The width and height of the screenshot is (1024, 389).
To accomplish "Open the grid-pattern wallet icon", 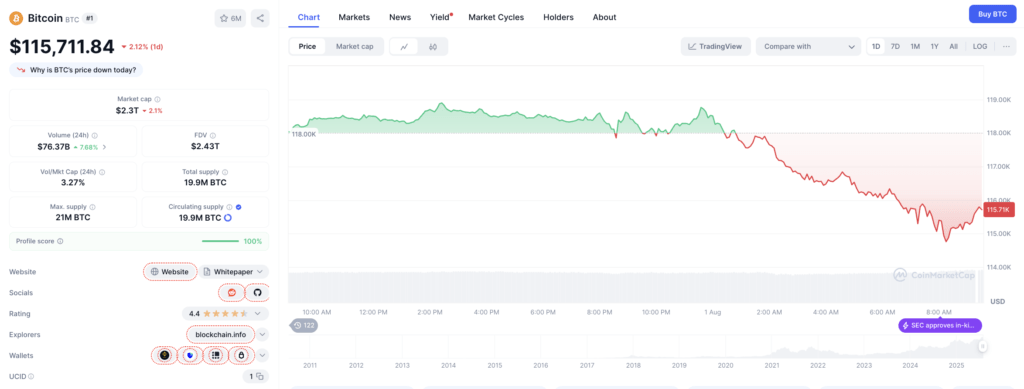I will (x=216, y=355).
